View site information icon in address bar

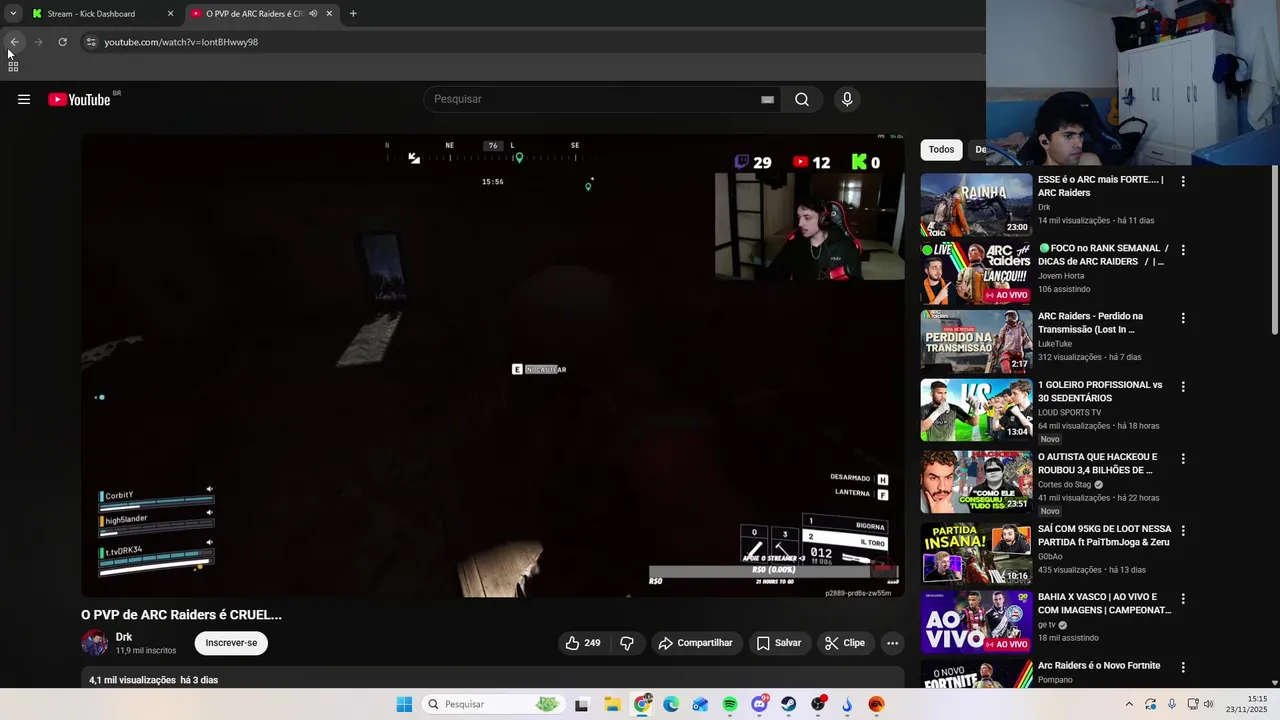[x=91, y=42]
